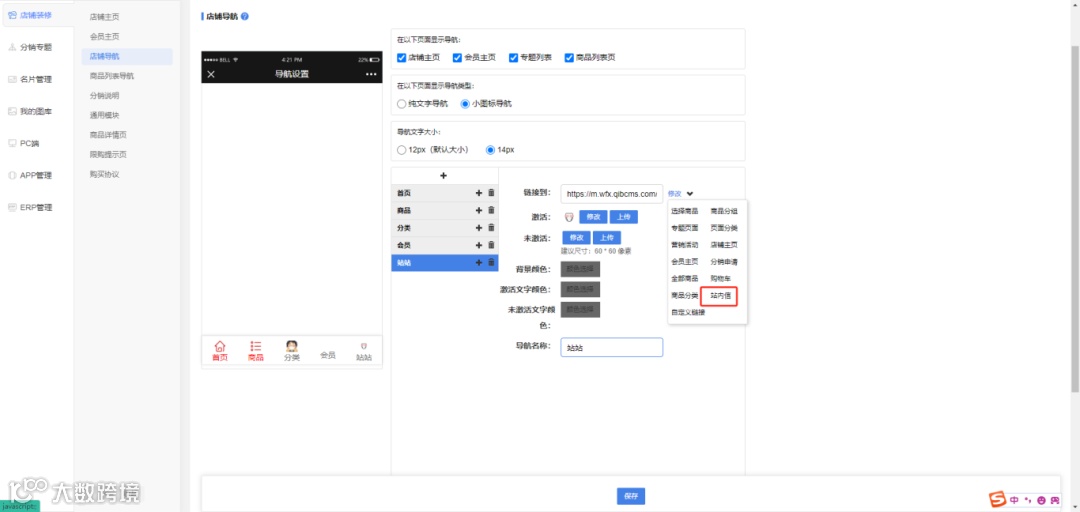
Task: Tap the 商品 list icon in preview
Action: (256, 346)
